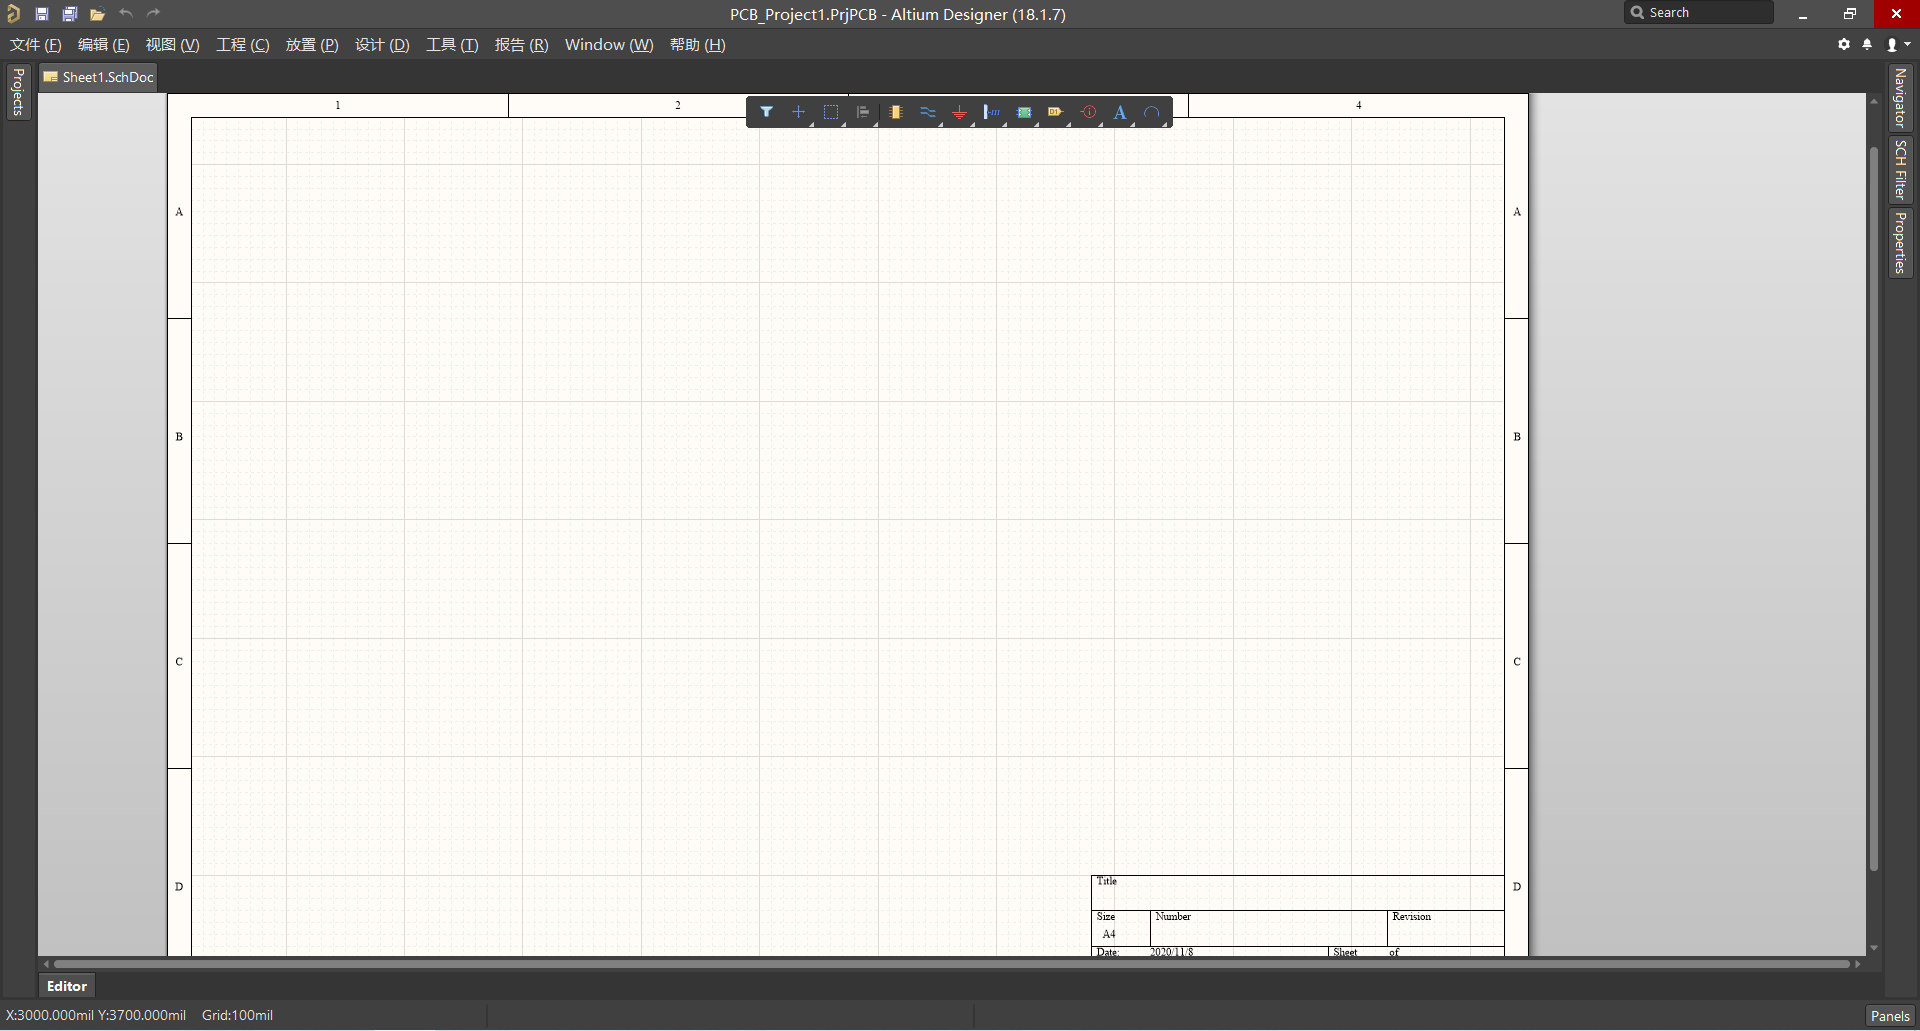Undo the last action
The image size is (1920, 1031).
coord(125,13)
